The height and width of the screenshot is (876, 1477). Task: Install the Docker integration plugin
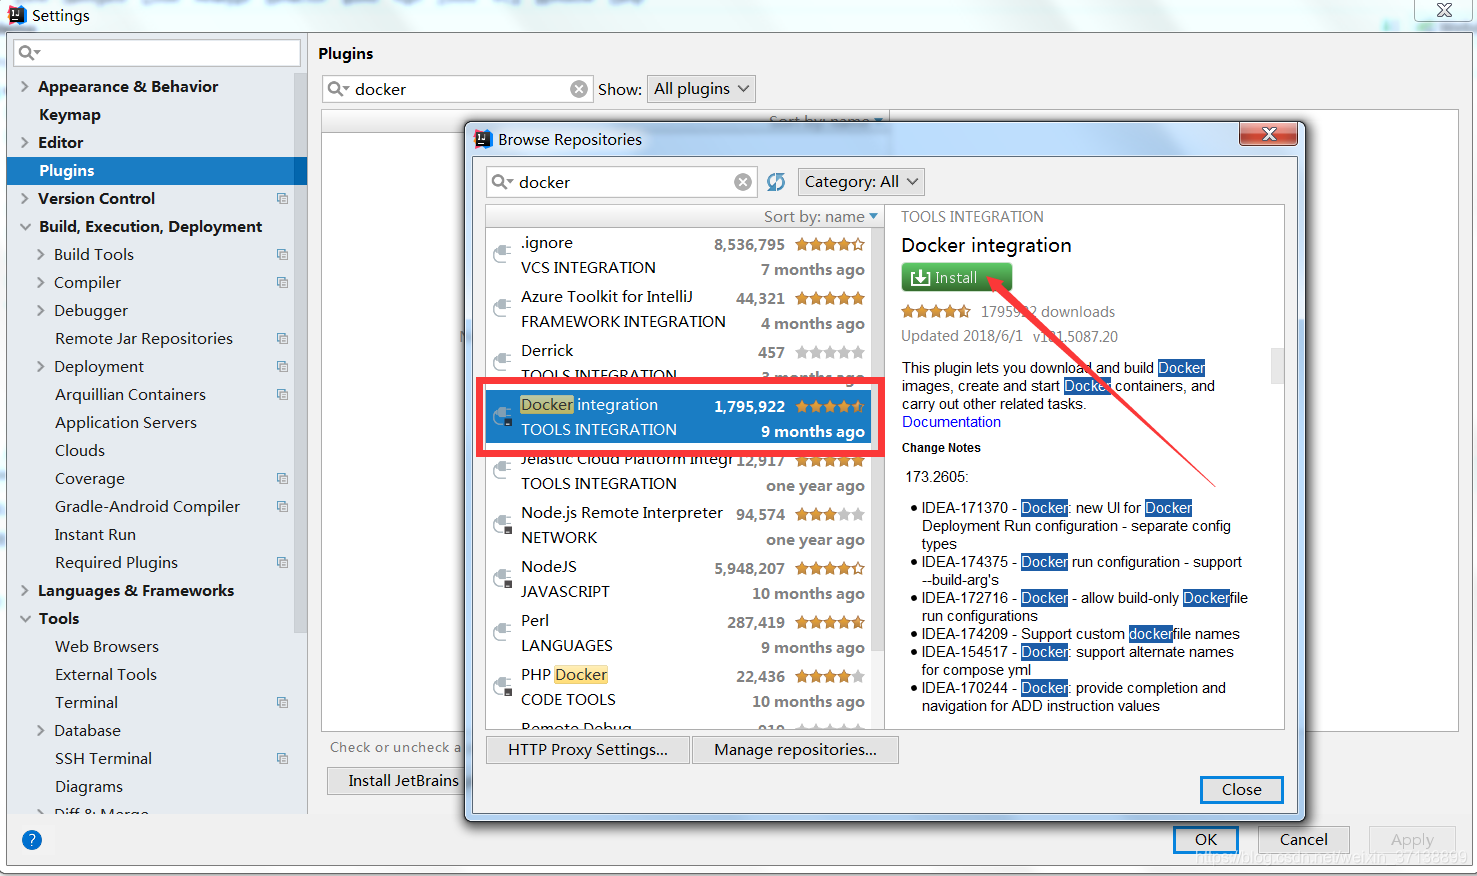point(956,277)
